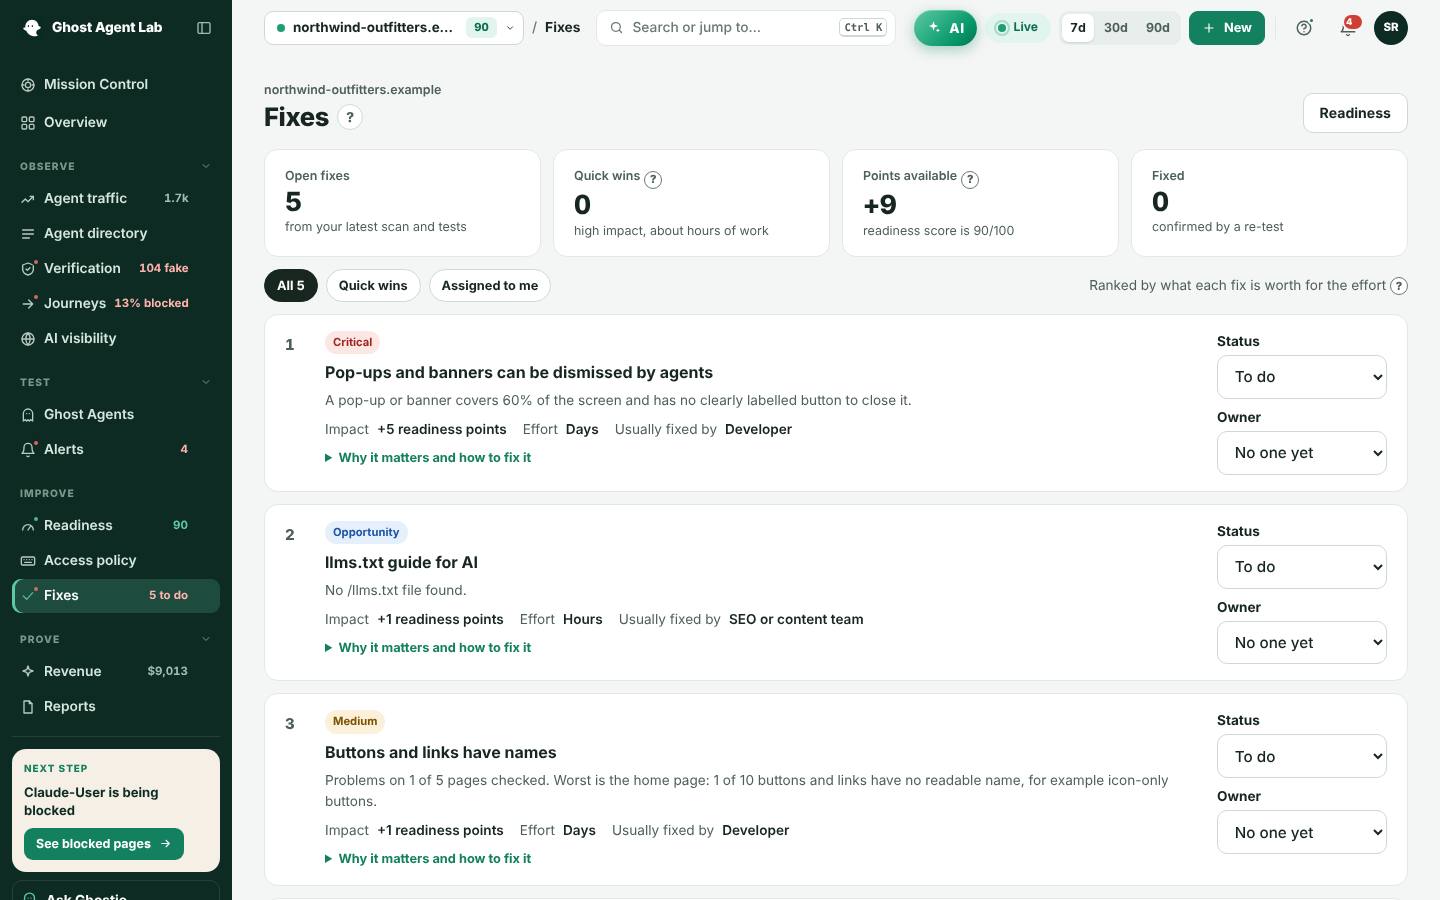Select the Quick wins filter tab
Viewport: 1440px width, 900px height.
tap(373, 286)
